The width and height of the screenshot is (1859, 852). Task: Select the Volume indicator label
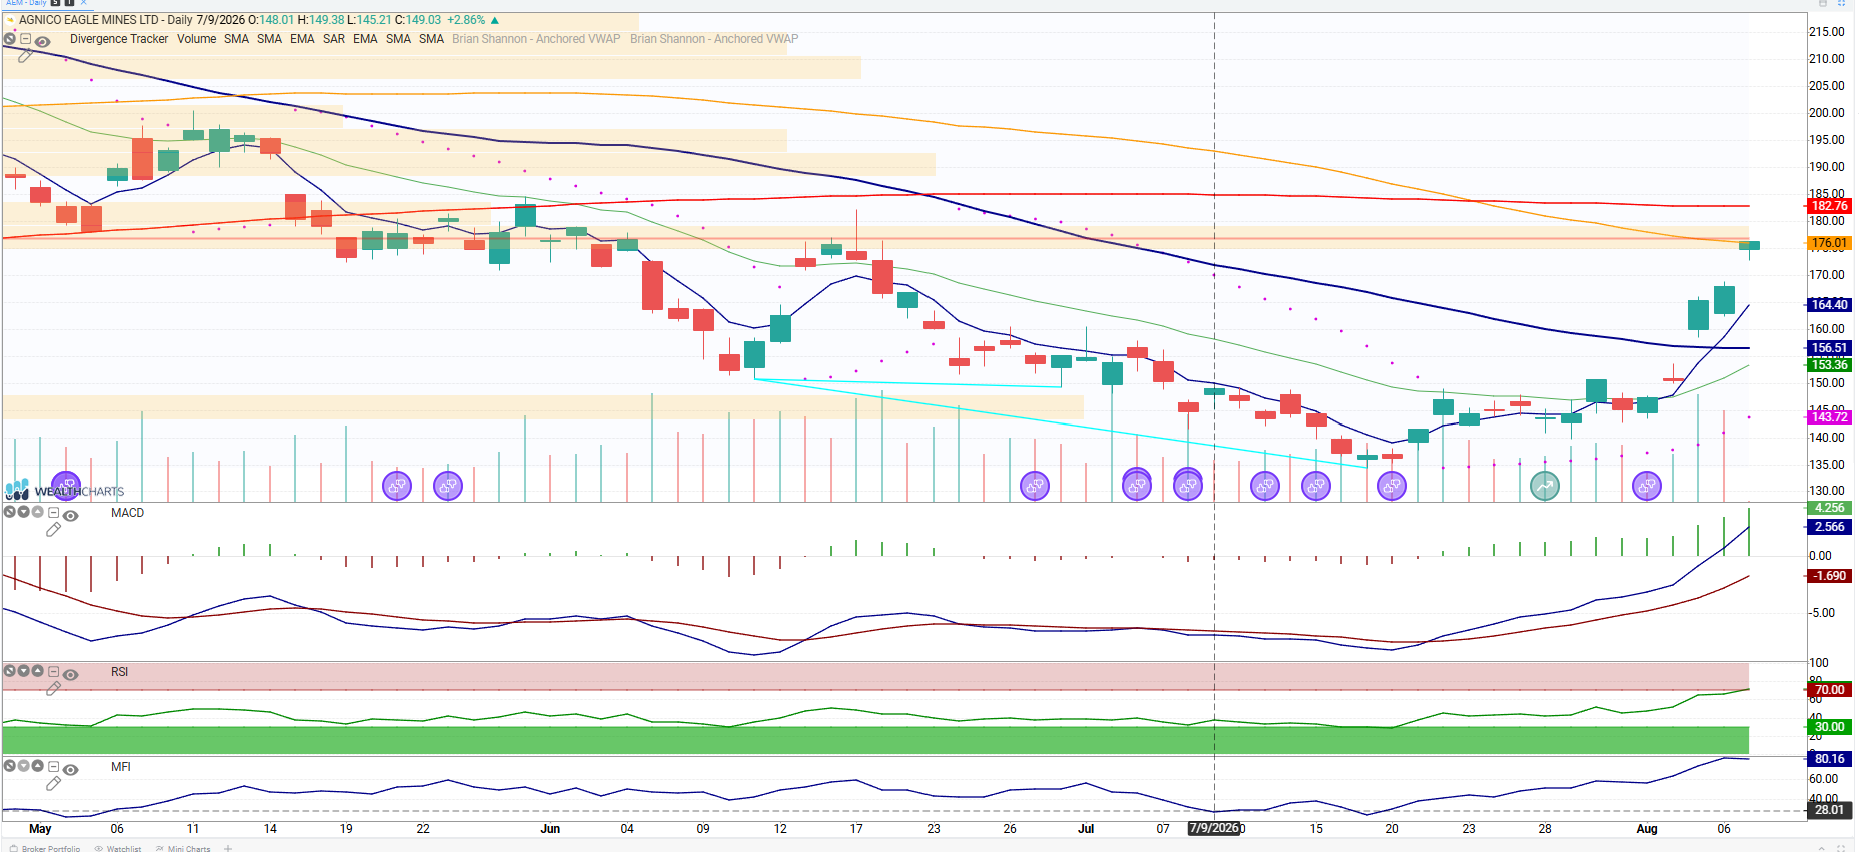point(197,39)
